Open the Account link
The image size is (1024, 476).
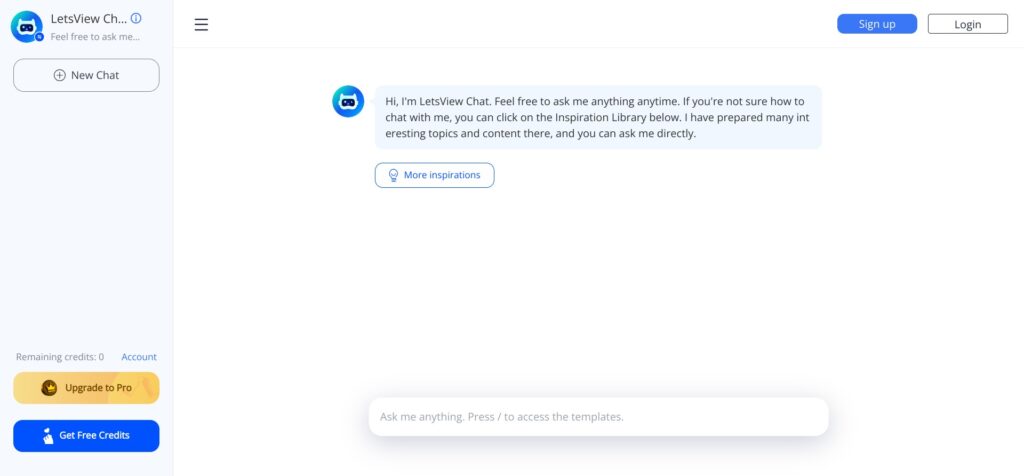(x=139, y=357)
